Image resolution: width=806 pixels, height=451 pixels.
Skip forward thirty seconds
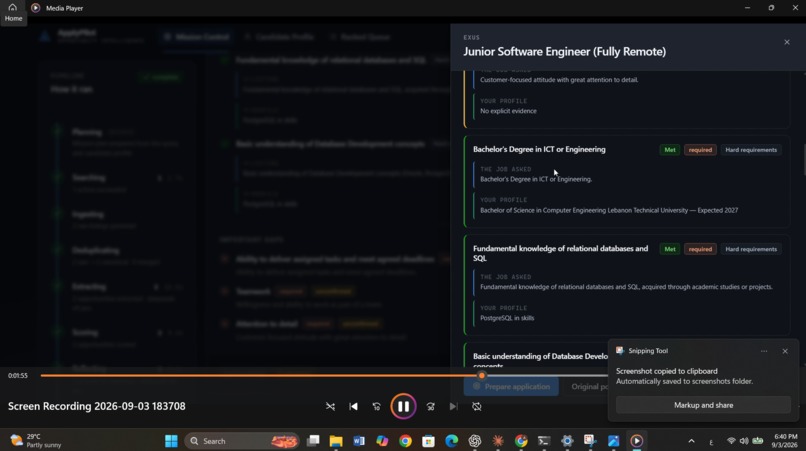click(x=430, y=406)
